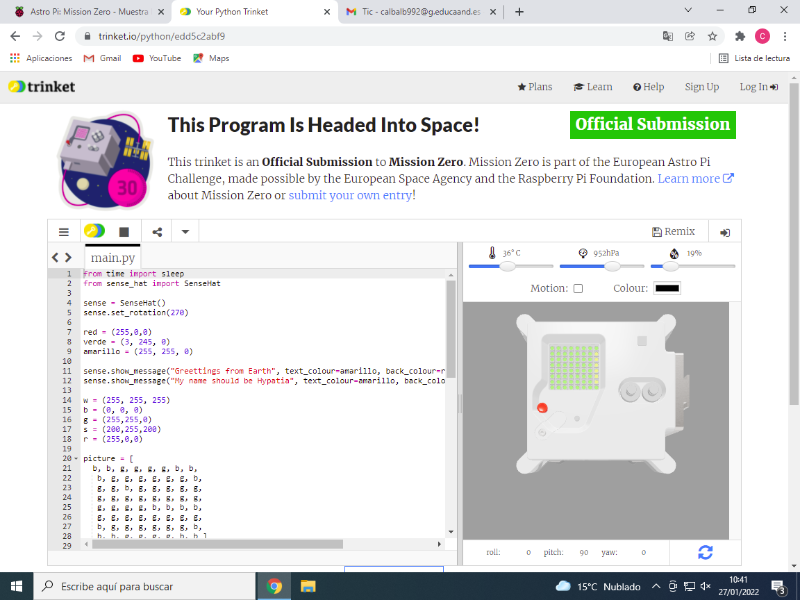Open the tab search dropdown

[x=687, y=10]
